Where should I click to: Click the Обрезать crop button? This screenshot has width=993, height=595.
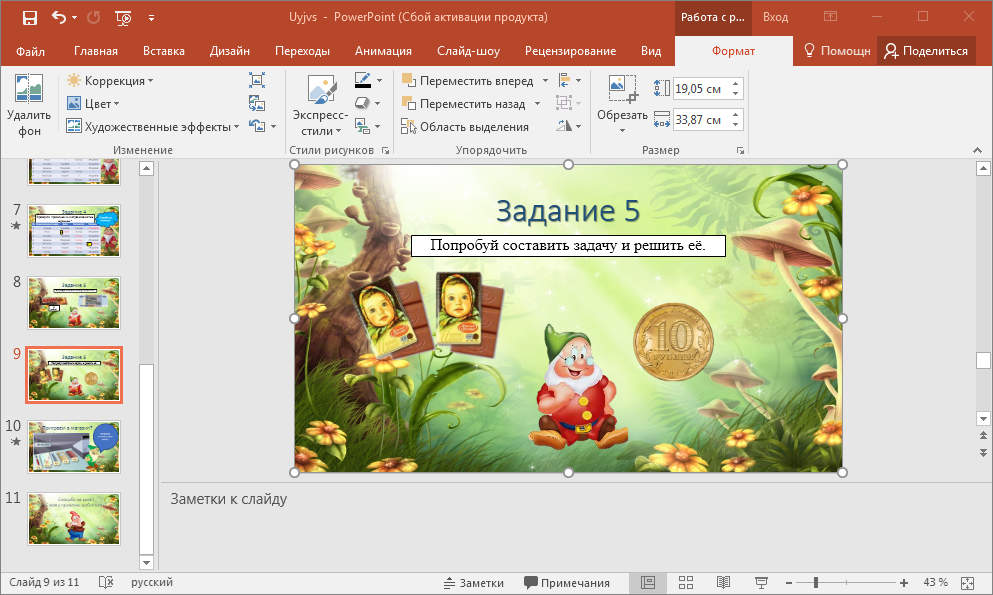click(x=622, y=104)
